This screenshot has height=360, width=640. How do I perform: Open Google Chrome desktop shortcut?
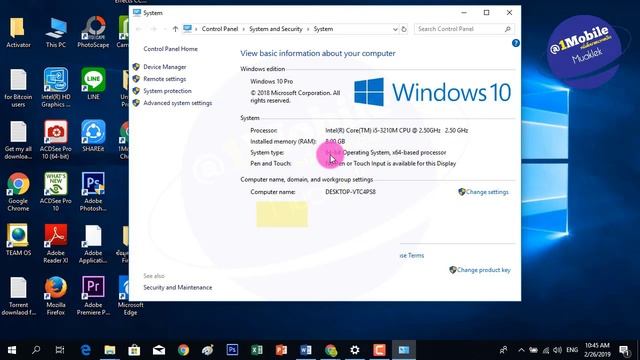[x=18, y=192]
